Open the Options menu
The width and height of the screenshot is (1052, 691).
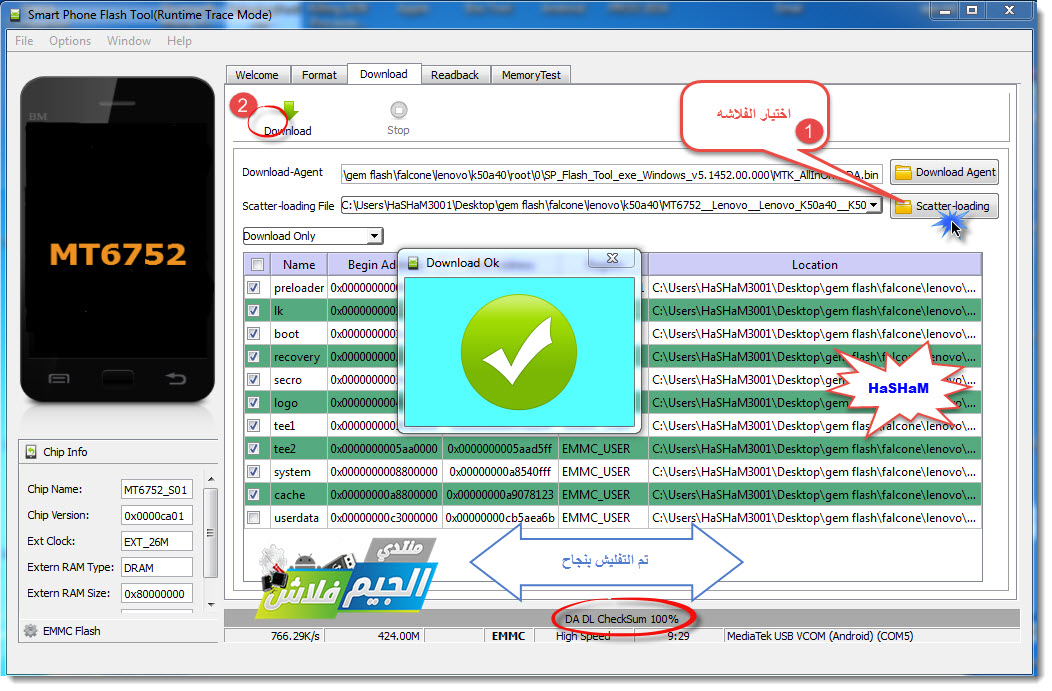point(70,41)
